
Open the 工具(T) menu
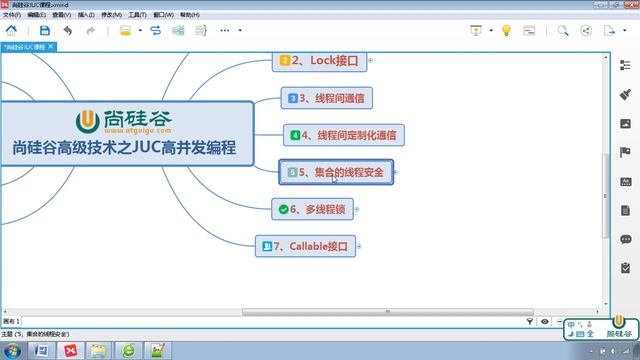click(137, 15)
